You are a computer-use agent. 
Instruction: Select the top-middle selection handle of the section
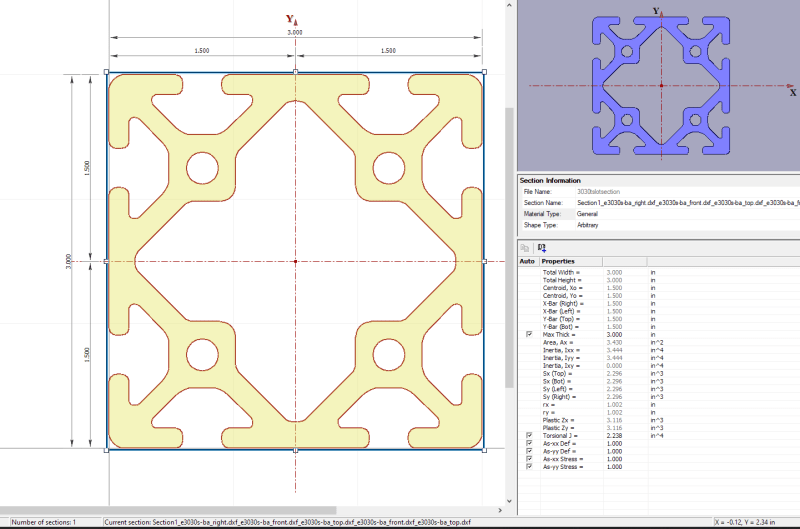point(295,72)
